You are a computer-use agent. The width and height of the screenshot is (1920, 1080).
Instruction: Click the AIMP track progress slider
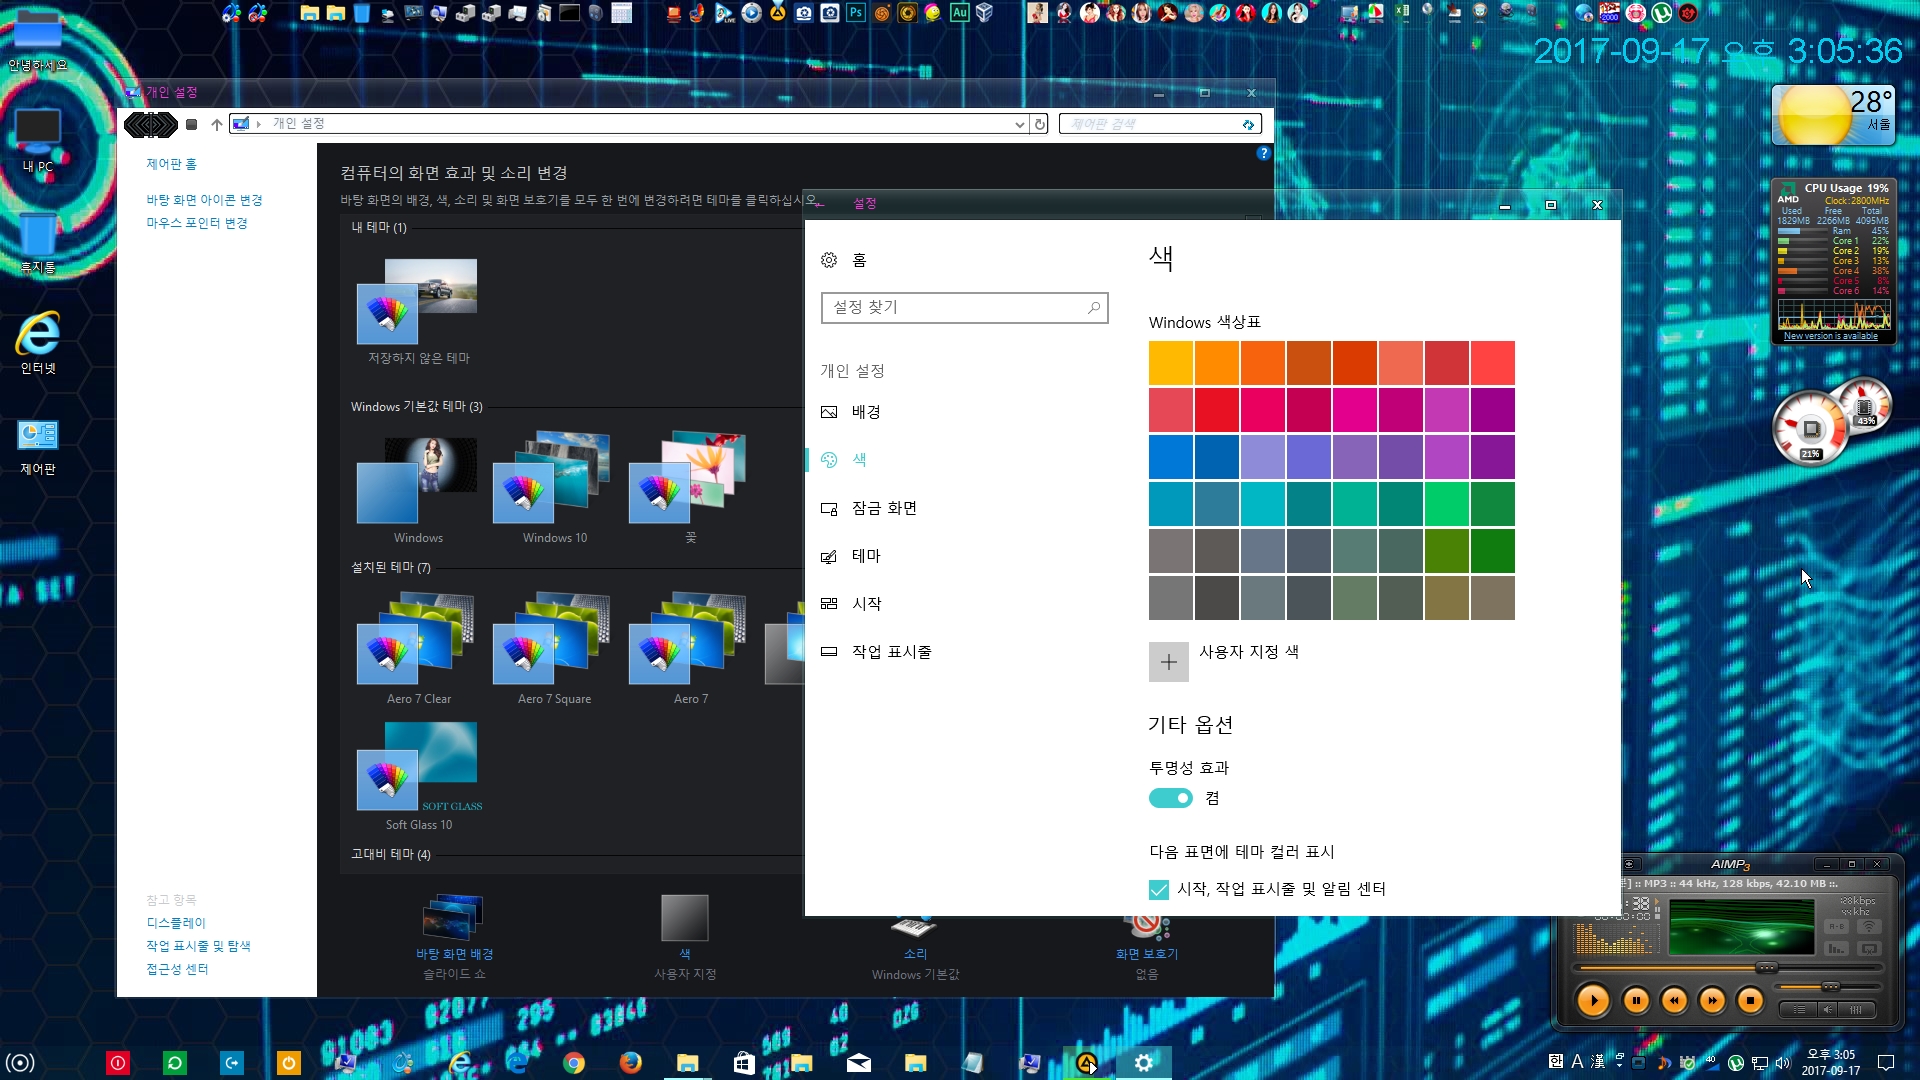tap(1727, 968)
